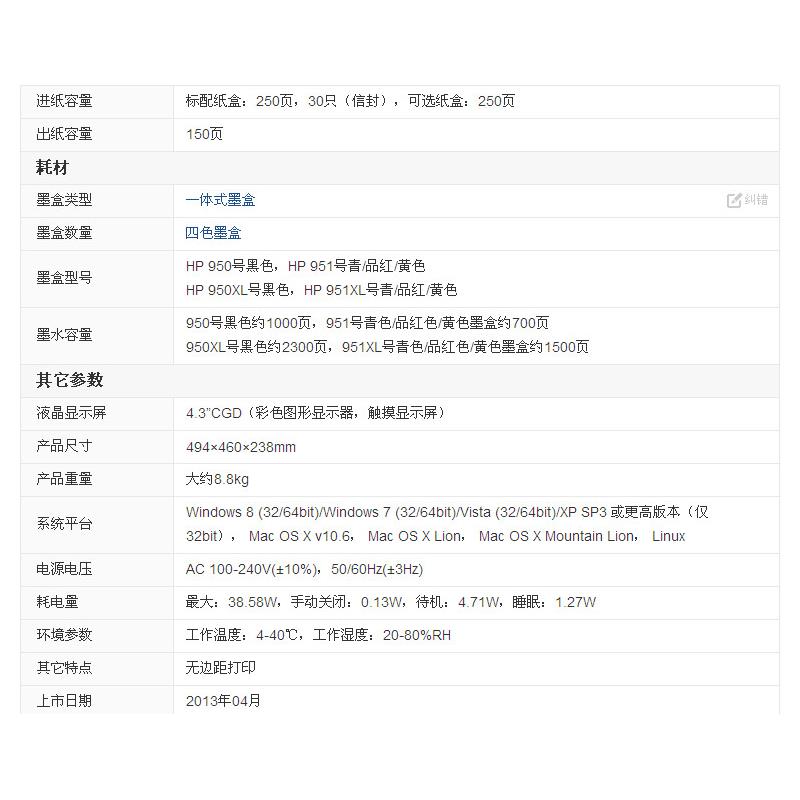Screen dimensions: 800x800
Task: Select the 出纸容量 label
Action: coord(64,134)
